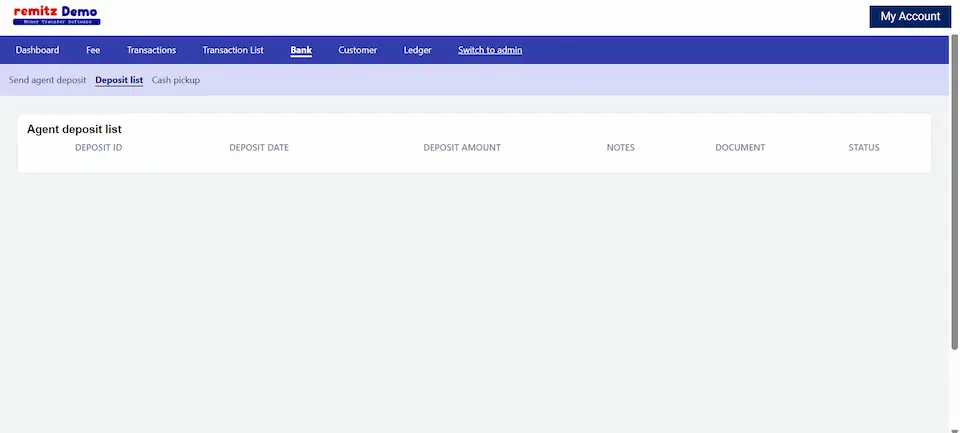The height and width of the screenshot is (433, 960).
Task: Open the Fee menu
Action: coord(93,50)
